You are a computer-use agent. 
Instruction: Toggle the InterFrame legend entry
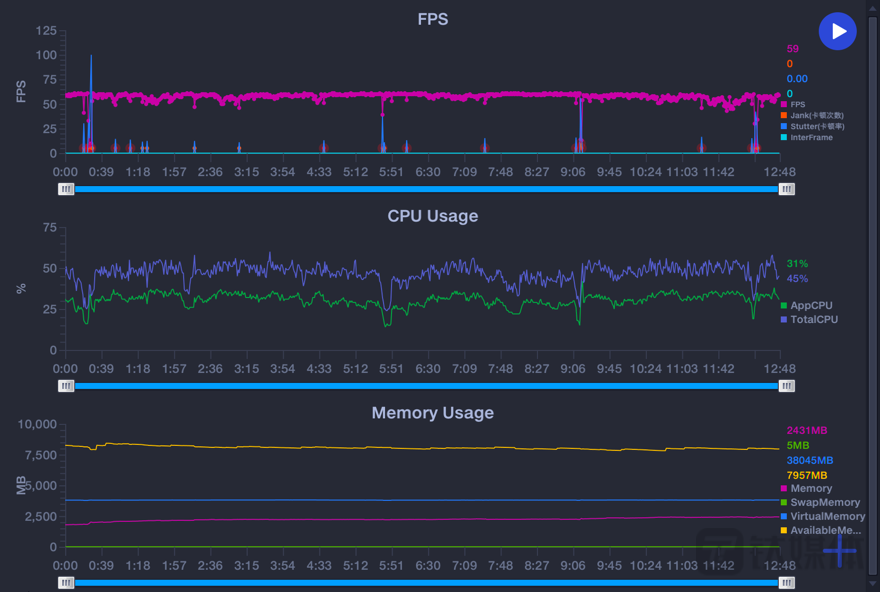point(806,137)
